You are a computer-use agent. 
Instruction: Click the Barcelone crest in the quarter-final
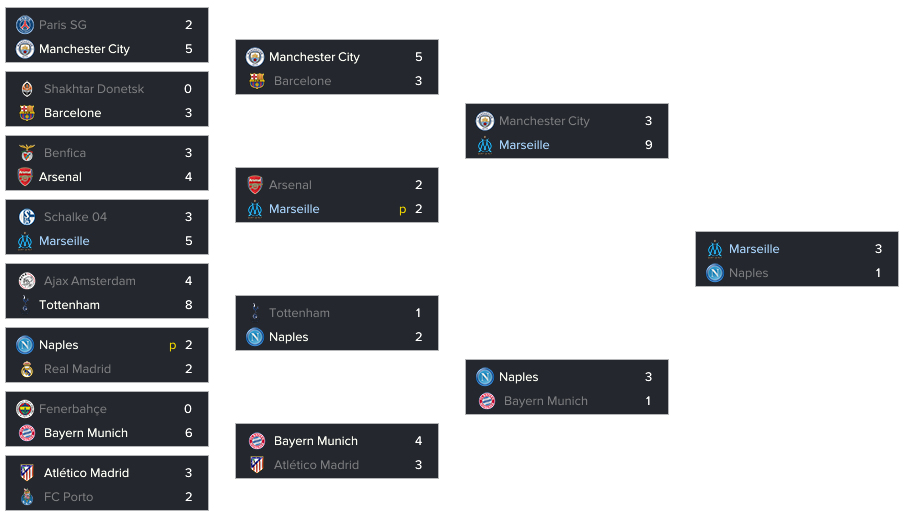[257, 81]
